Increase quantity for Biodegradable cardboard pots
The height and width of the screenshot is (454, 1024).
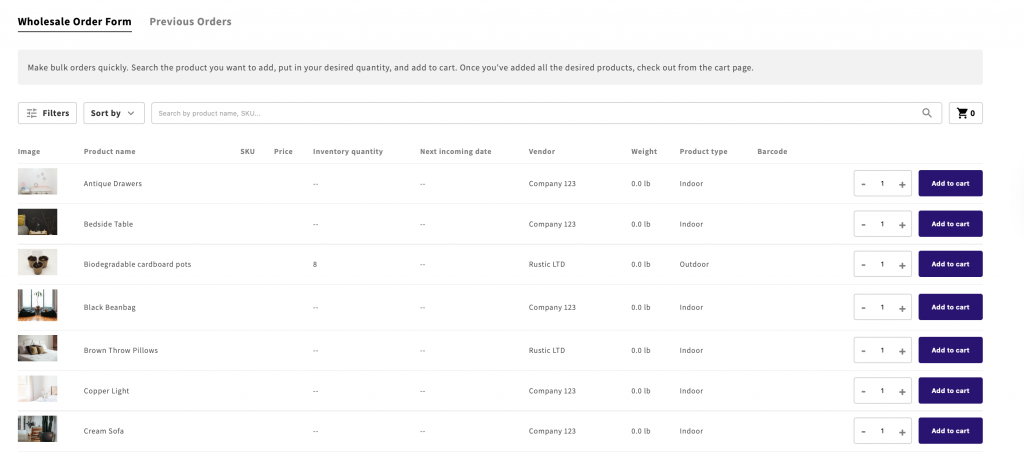click(902, 265)
